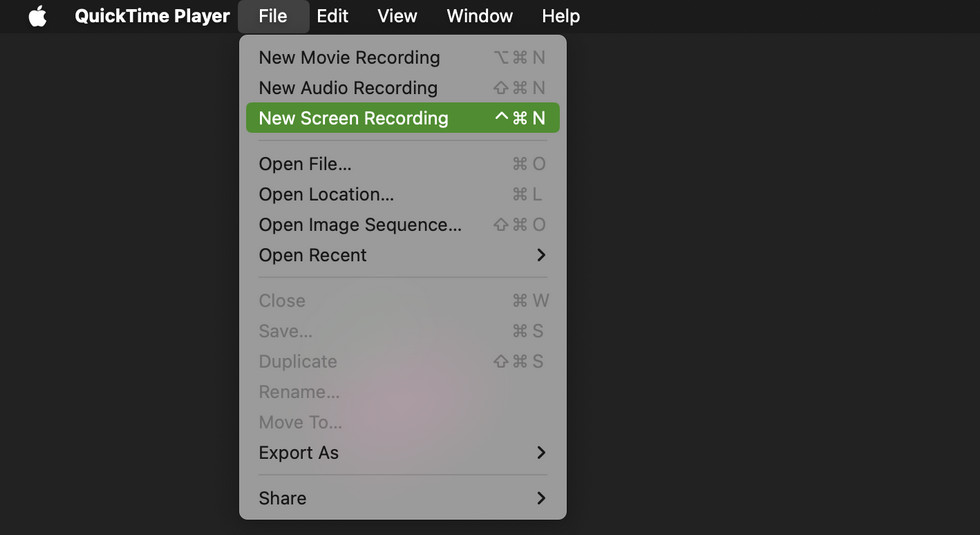980x535 pixels.
Task: Open the Edit menu
Action: [x=332, y=16]
